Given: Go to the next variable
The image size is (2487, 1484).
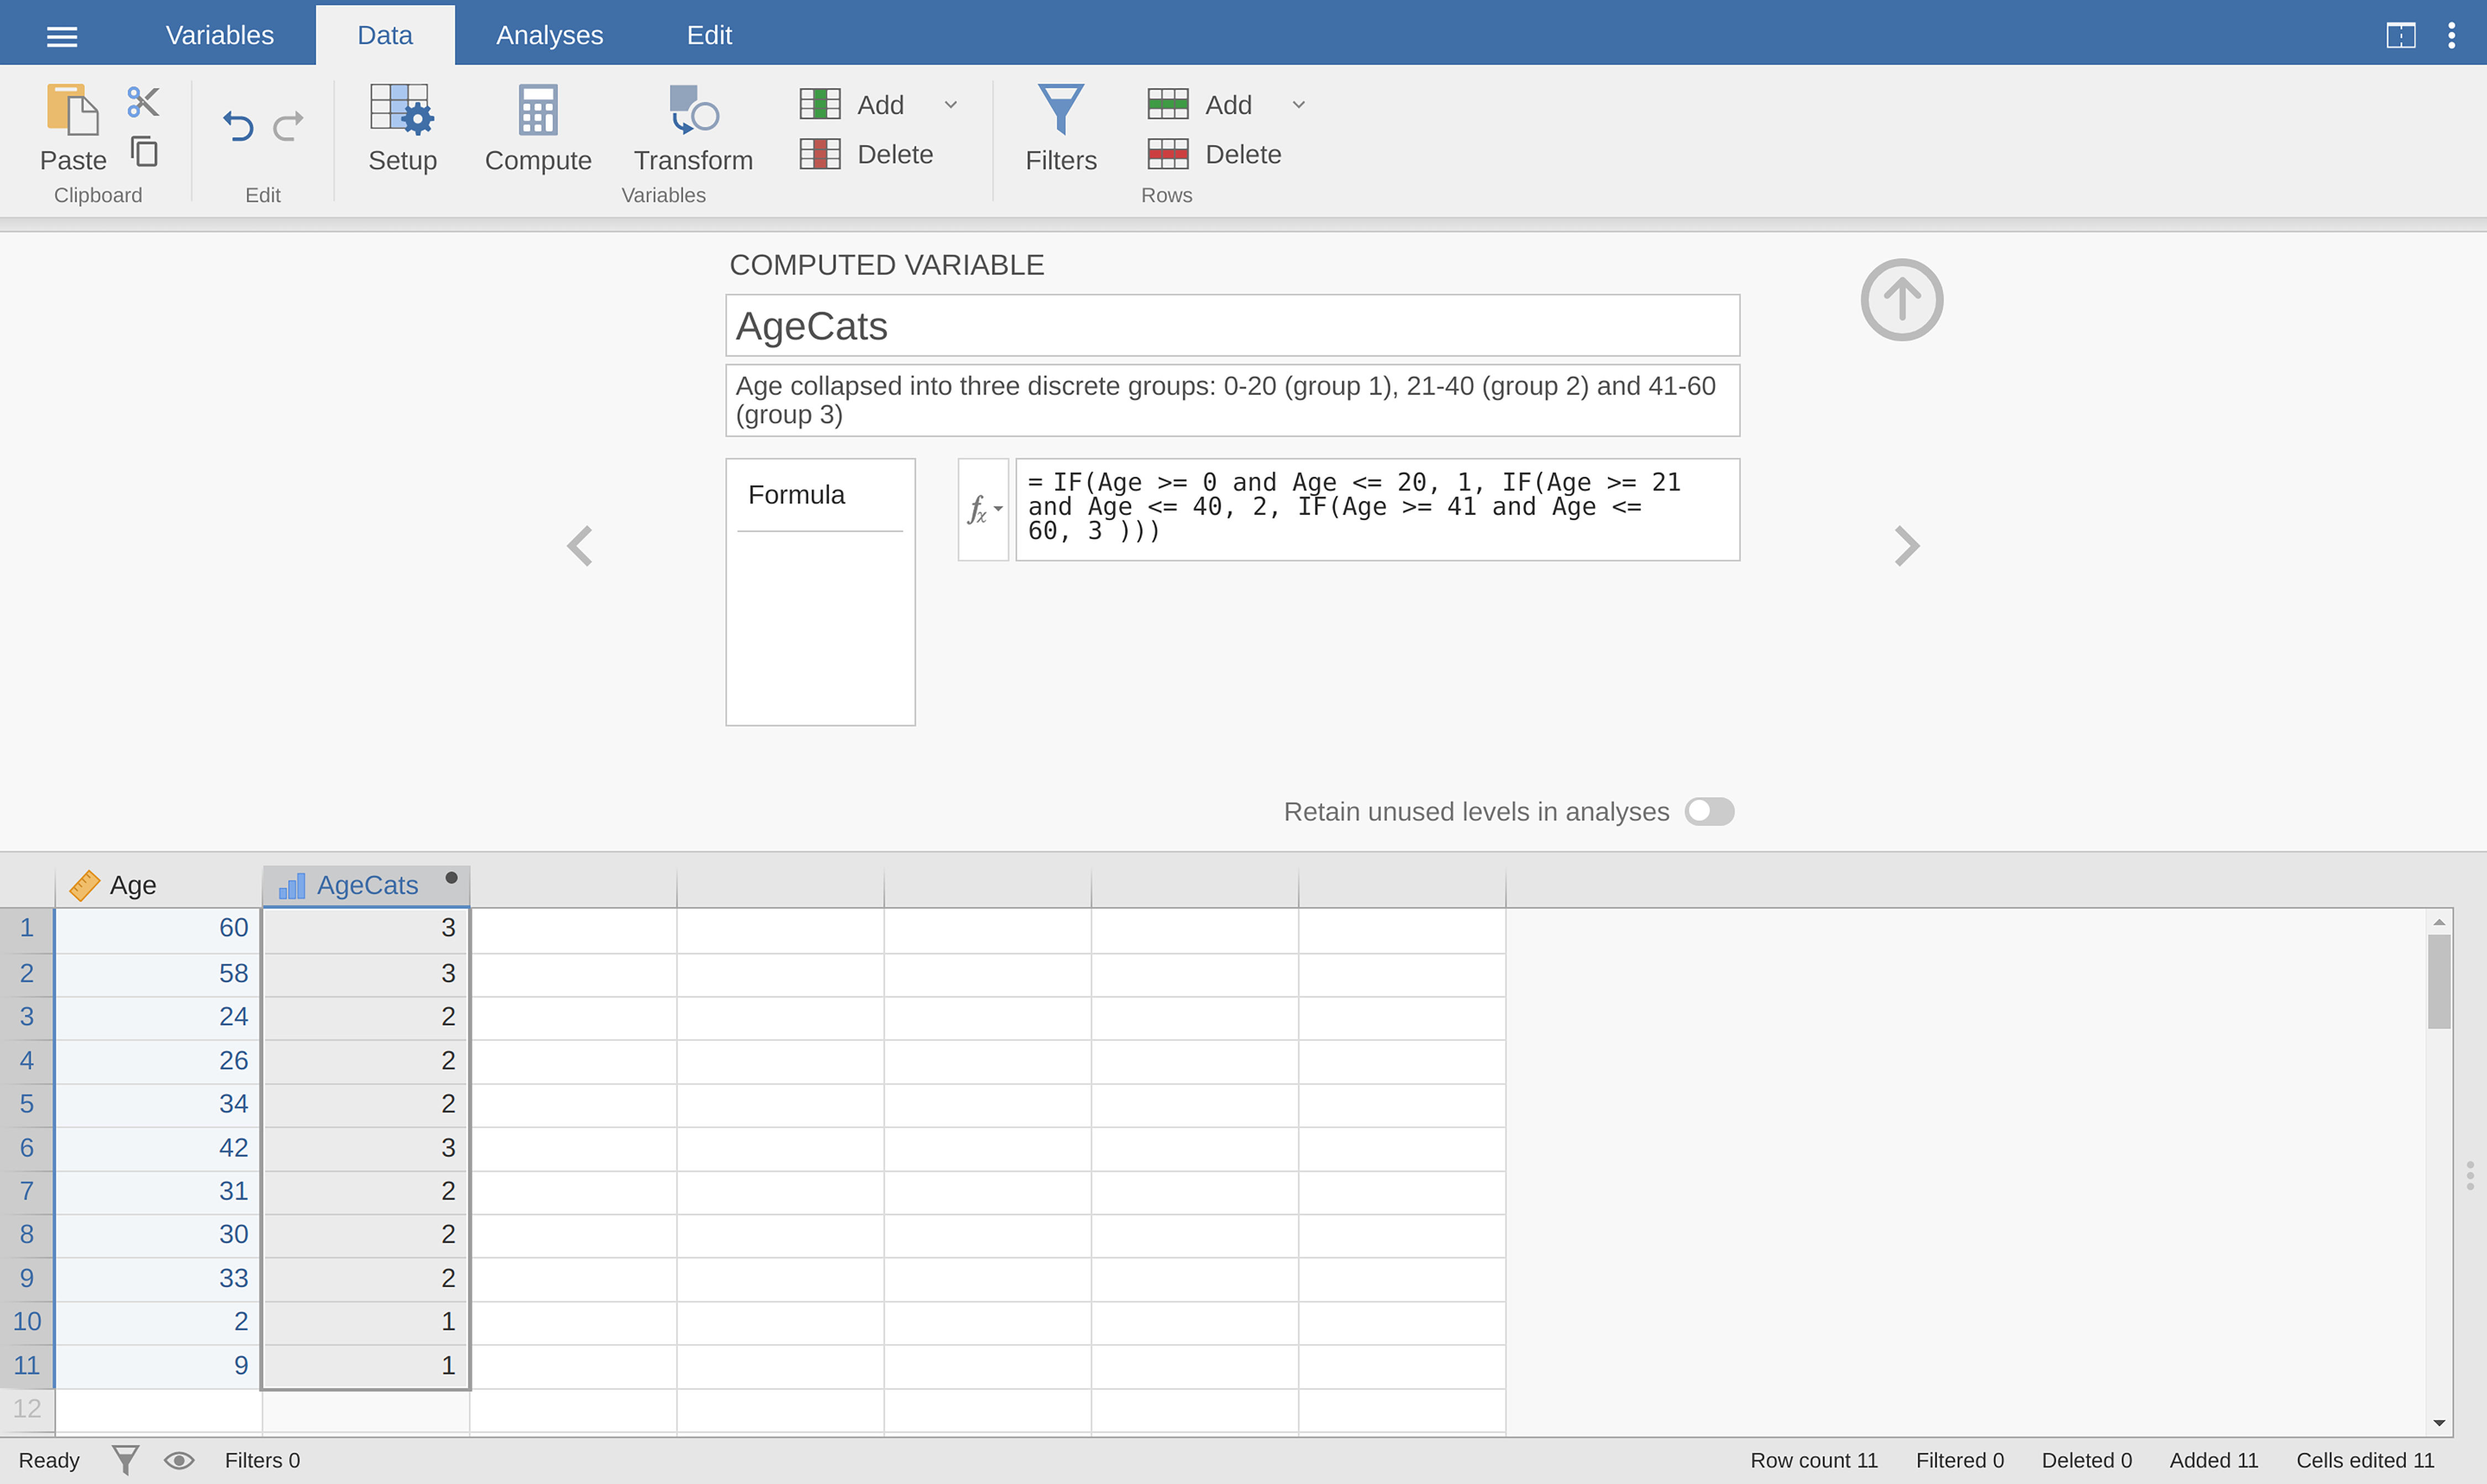Looking at the screenshot, I should (x=1907, y=546).
